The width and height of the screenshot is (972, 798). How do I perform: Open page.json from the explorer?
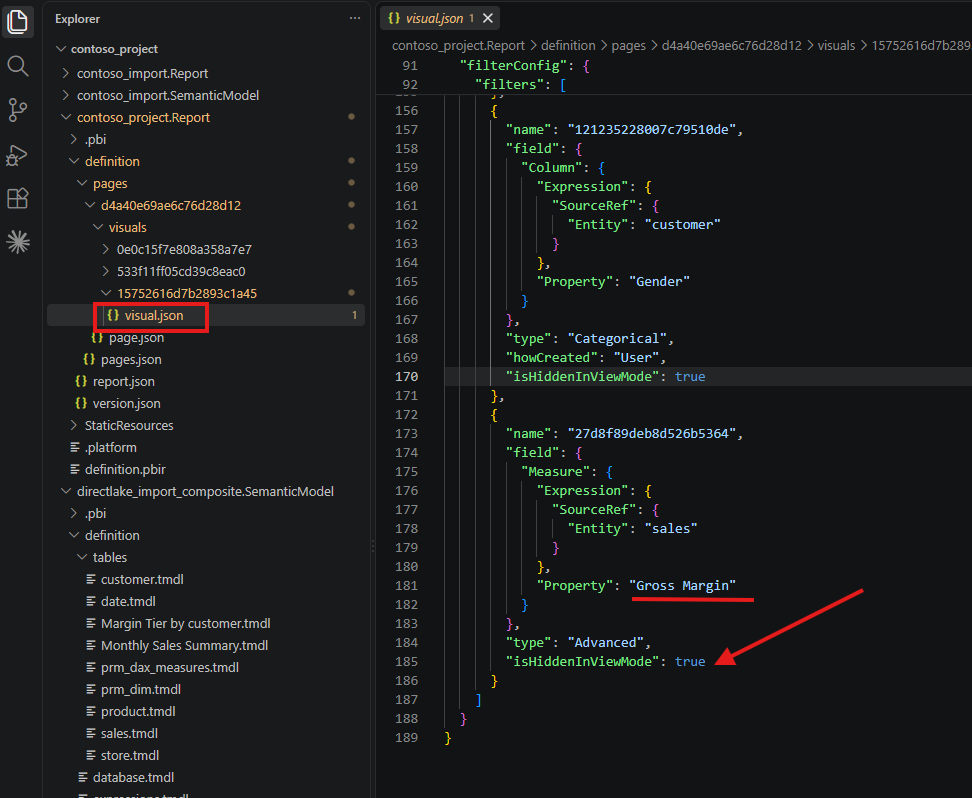(x=136, y=338)
